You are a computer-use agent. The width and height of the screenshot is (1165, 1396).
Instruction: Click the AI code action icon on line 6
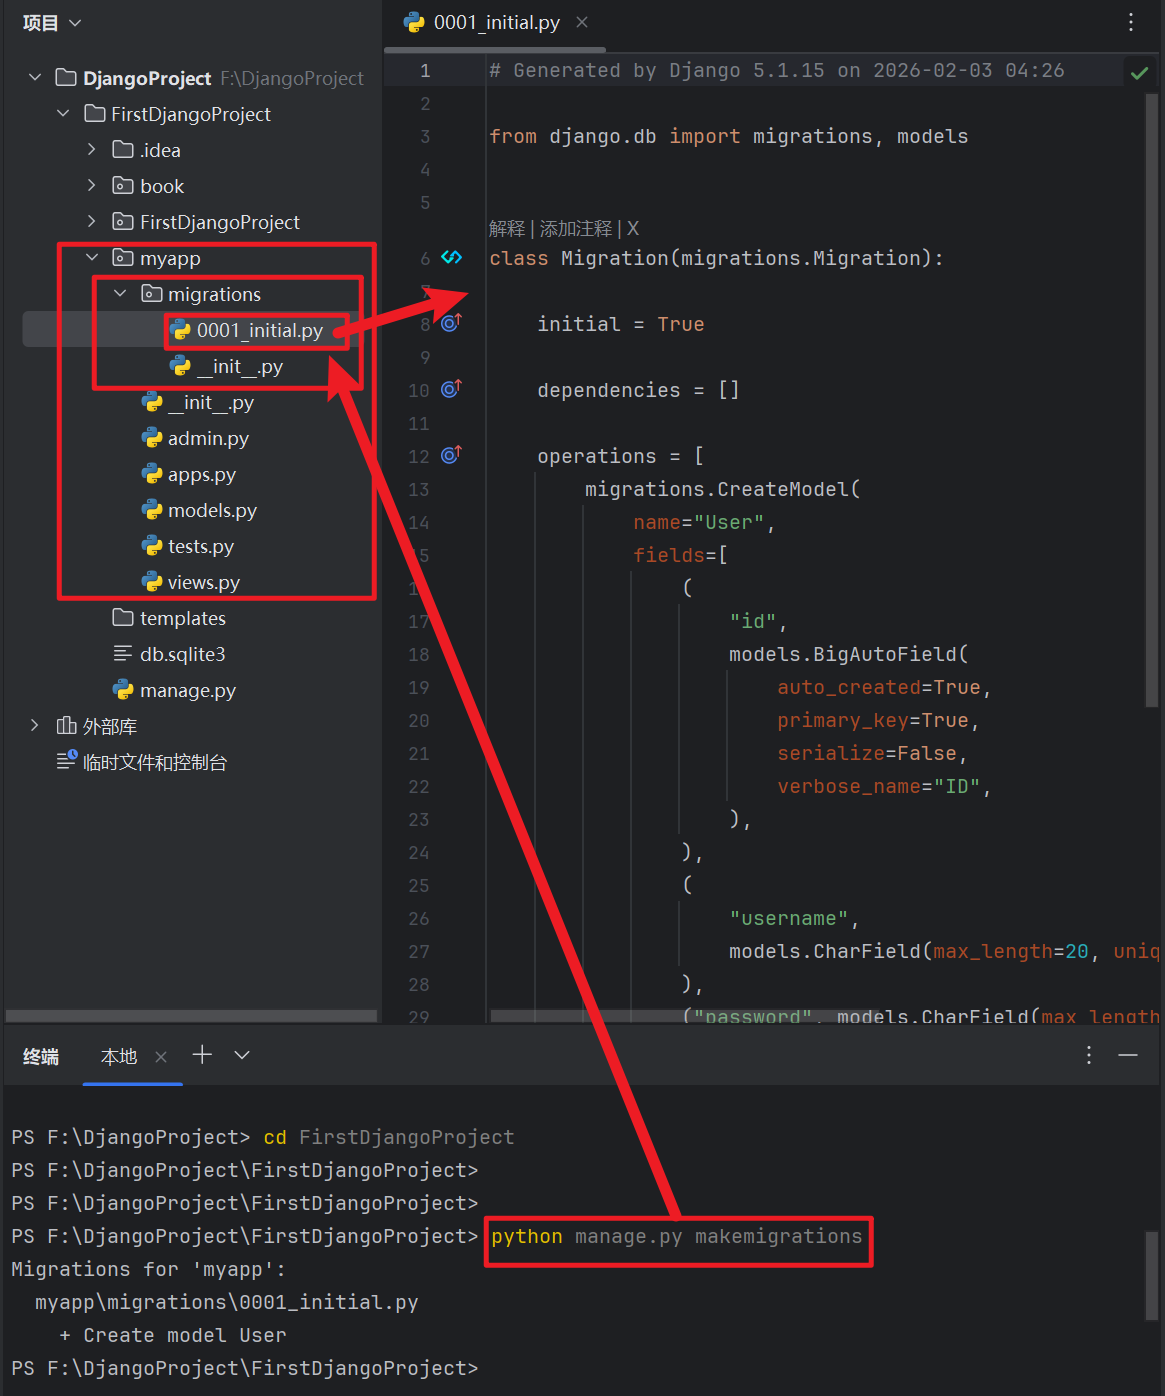coord(452,257)
